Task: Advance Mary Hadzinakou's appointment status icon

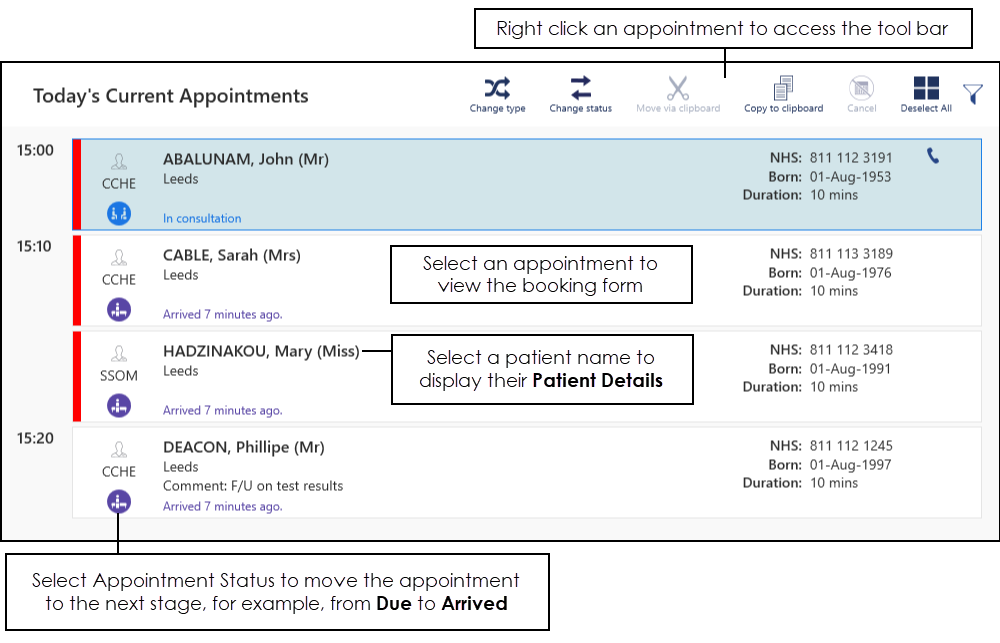Action: (119, 405)
